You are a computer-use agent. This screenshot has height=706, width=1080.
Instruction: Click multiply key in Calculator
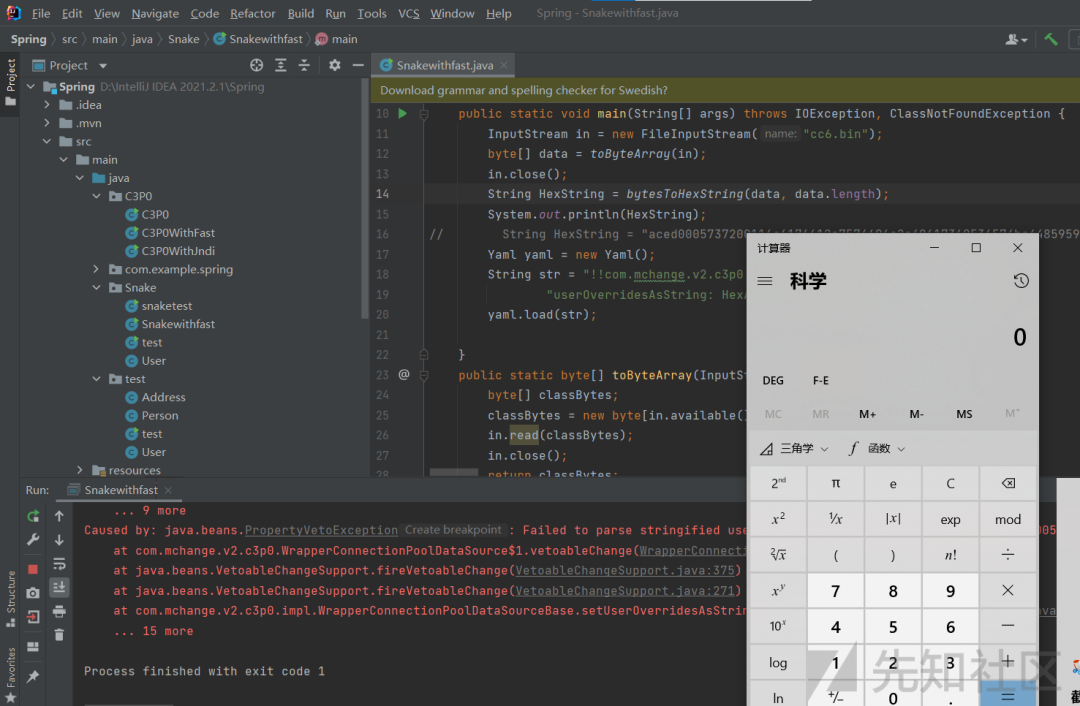1008,590
